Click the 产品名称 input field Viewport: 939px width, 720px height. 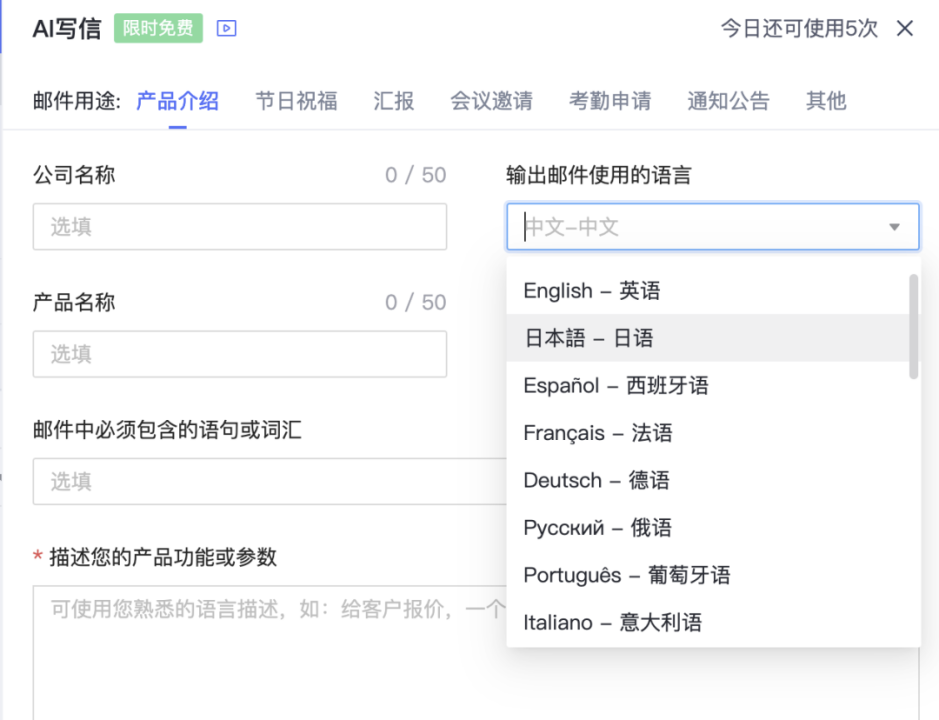coord(239,354)
